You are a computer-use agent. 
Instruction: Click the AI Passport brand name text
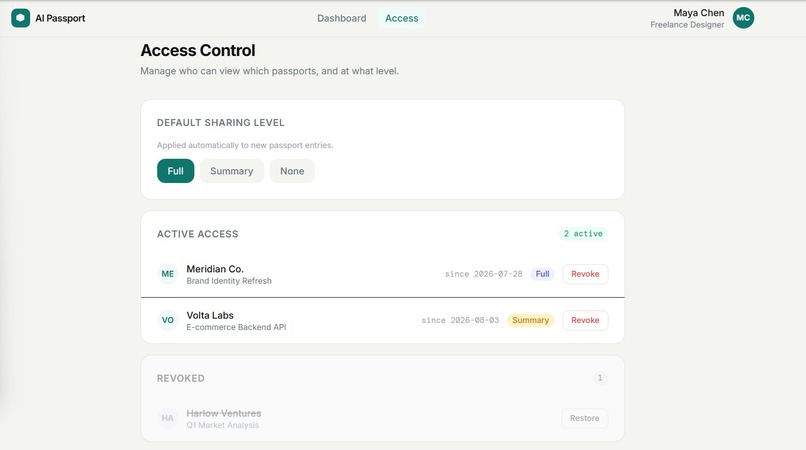point(60,18)
